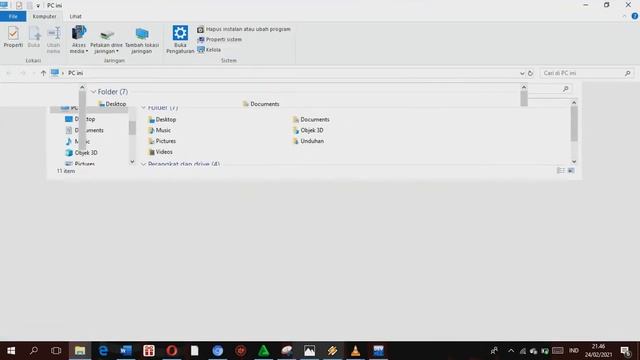Viewport: 640px width, 360px height.
Task: Switch to large icons view in status bar
Action: point(571,171)
